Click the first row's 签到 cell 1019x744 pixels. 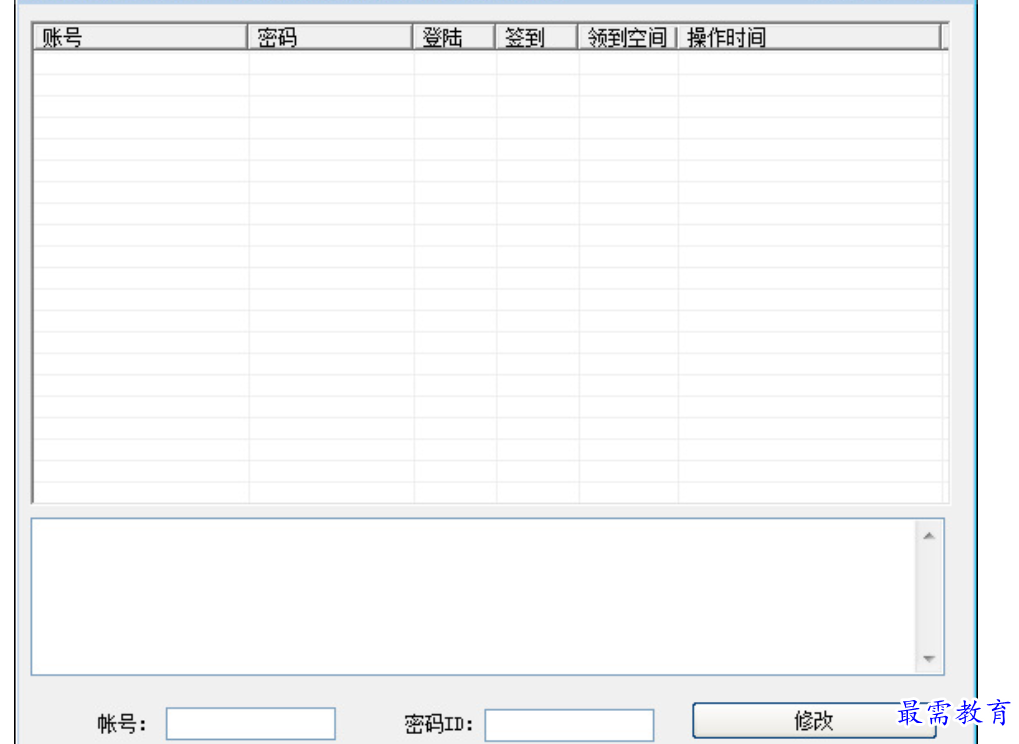(538, 63)
